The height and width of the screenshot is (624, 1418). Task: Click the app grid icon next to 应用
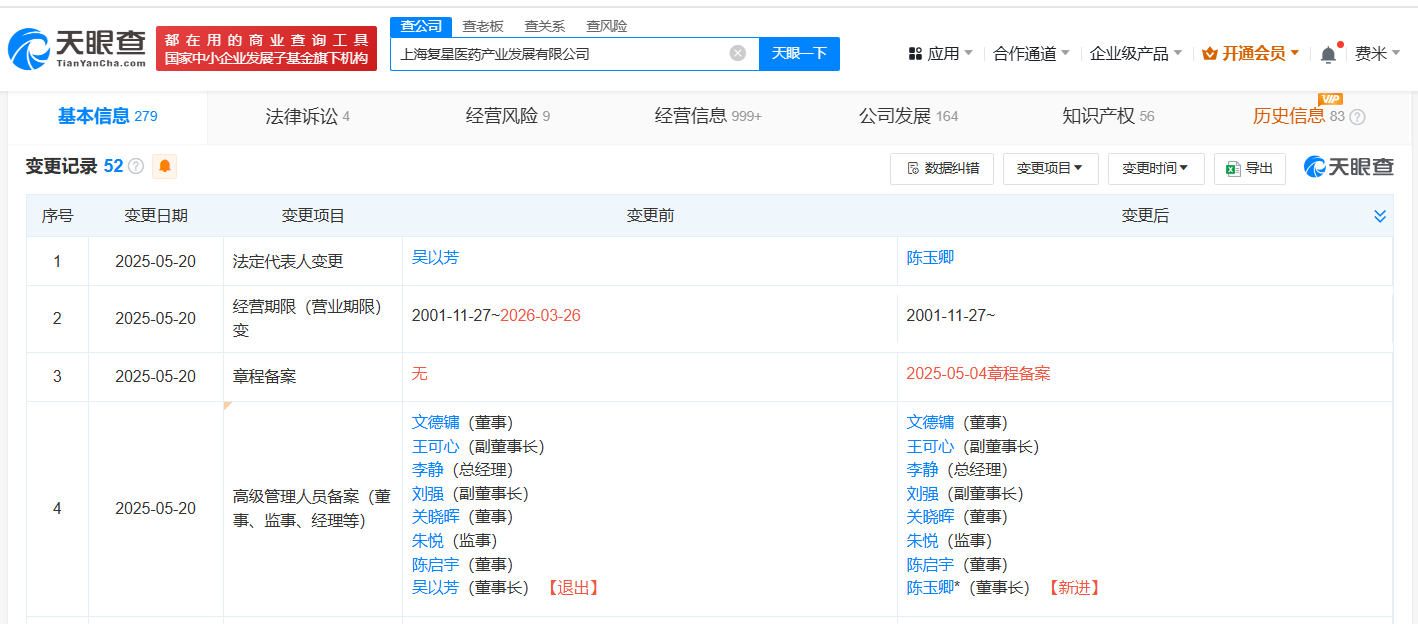coord(915,52)
